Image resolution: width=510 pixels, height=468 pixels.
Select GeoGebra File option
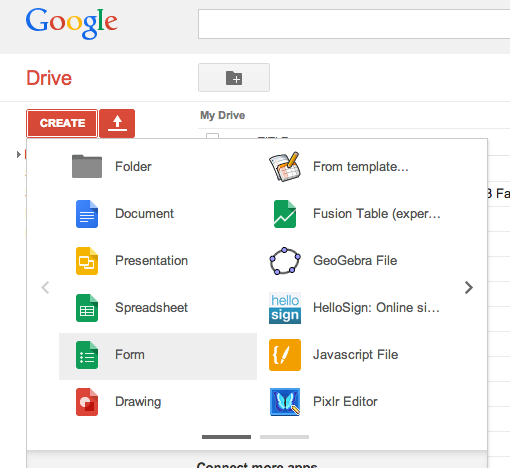click(356, 261)
